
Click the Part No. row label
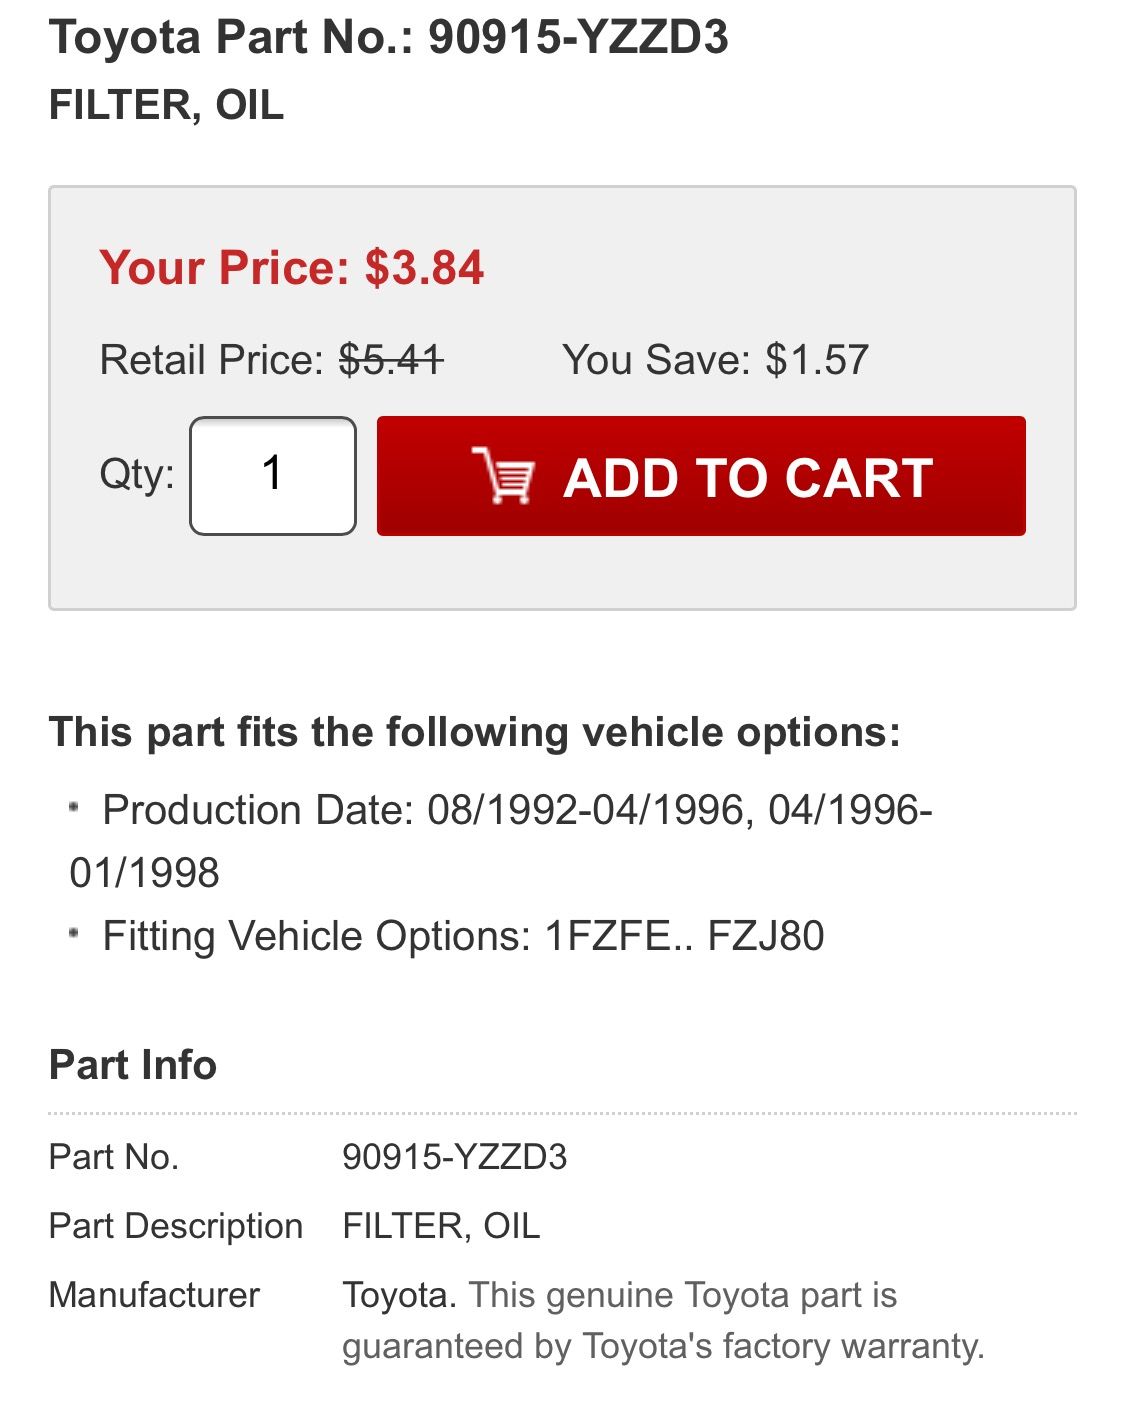click(x=114, y=1157)
